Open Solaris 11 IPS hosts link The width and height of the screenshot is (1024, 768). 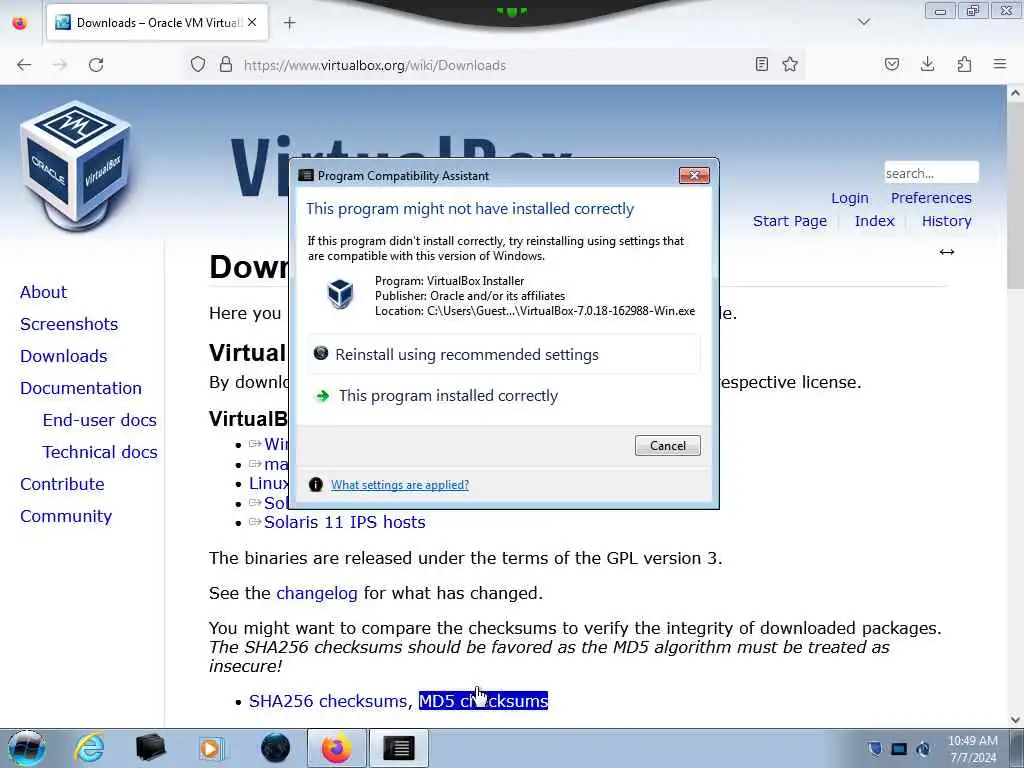click(344, 522)
